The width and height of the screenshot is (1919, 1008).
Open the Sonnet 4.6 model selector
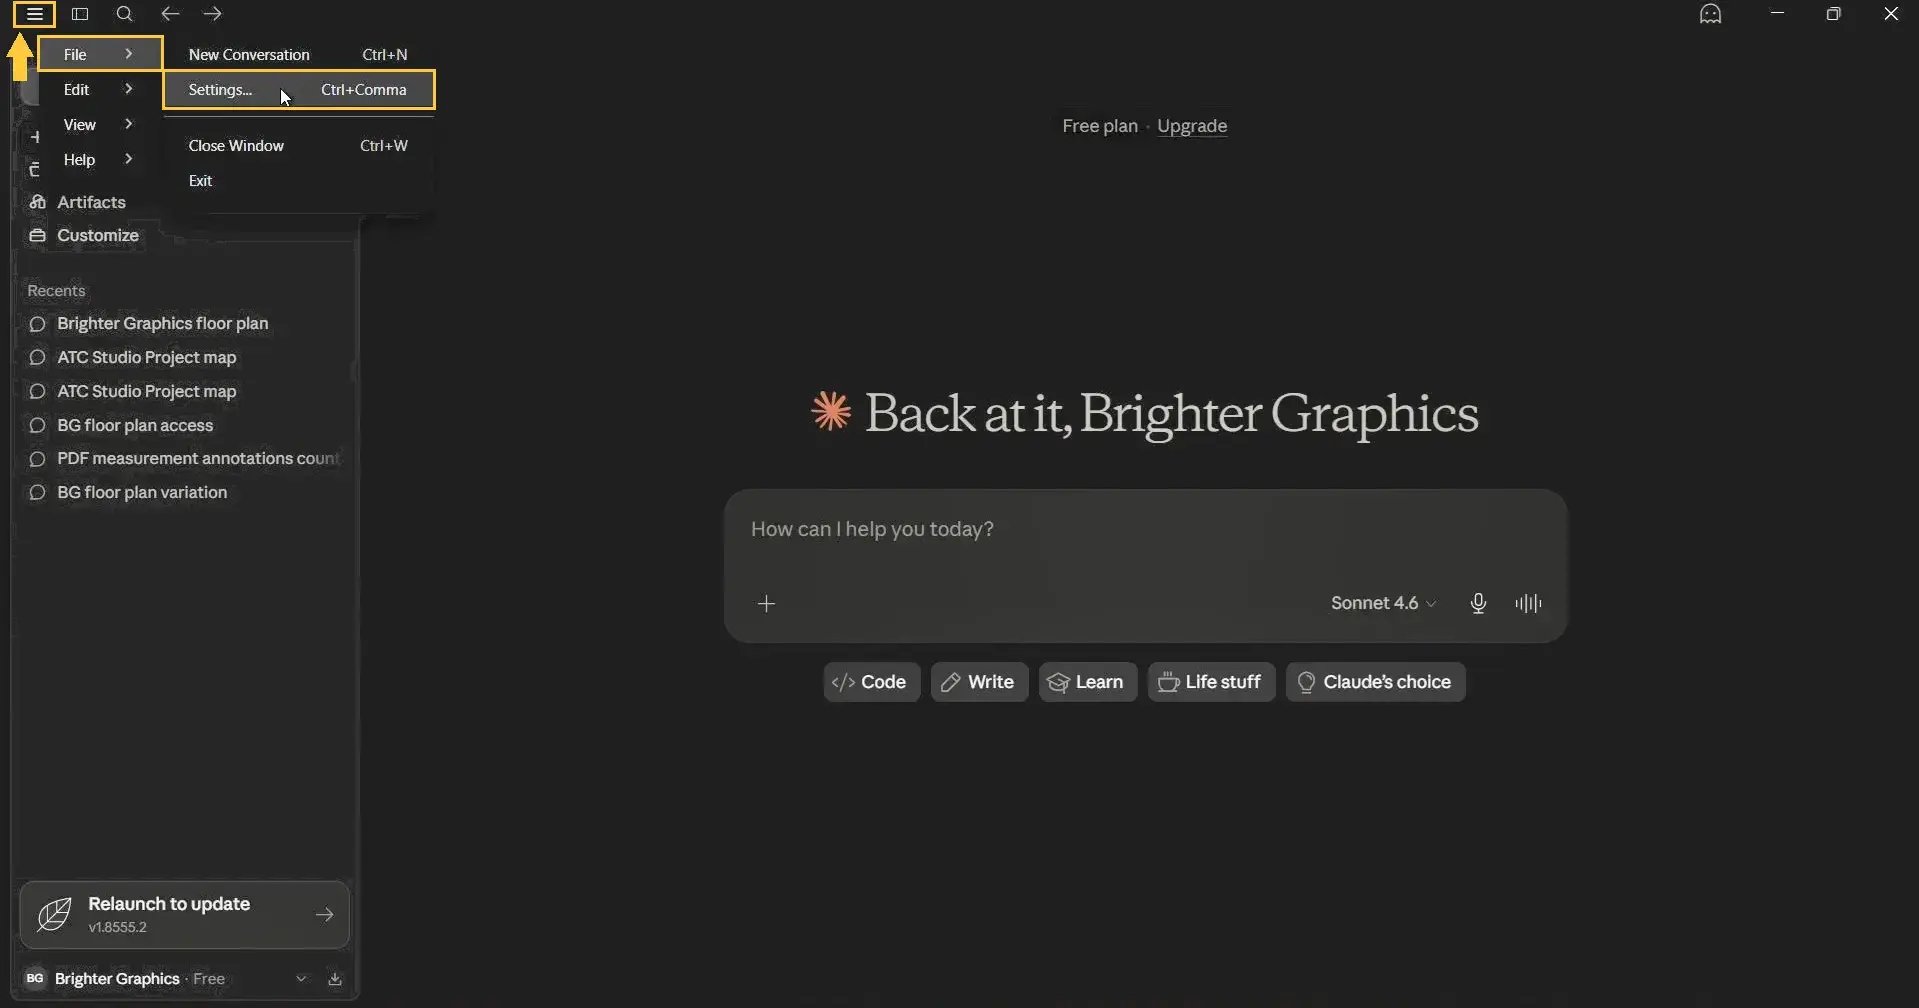[x=1383, y=603]
